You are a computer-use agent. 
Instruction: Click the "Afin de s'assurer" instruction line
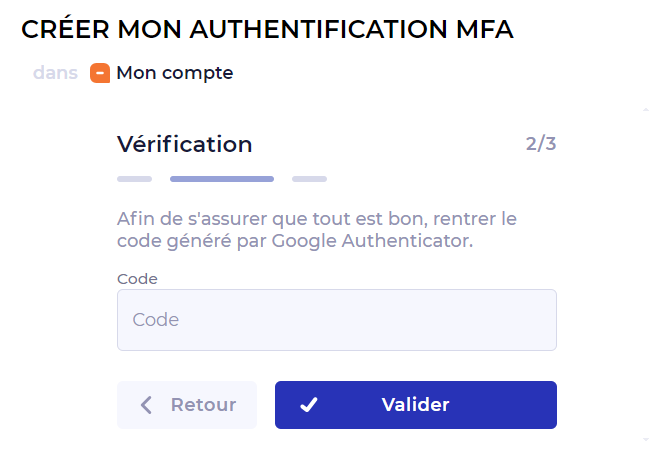tap(316, 218)
